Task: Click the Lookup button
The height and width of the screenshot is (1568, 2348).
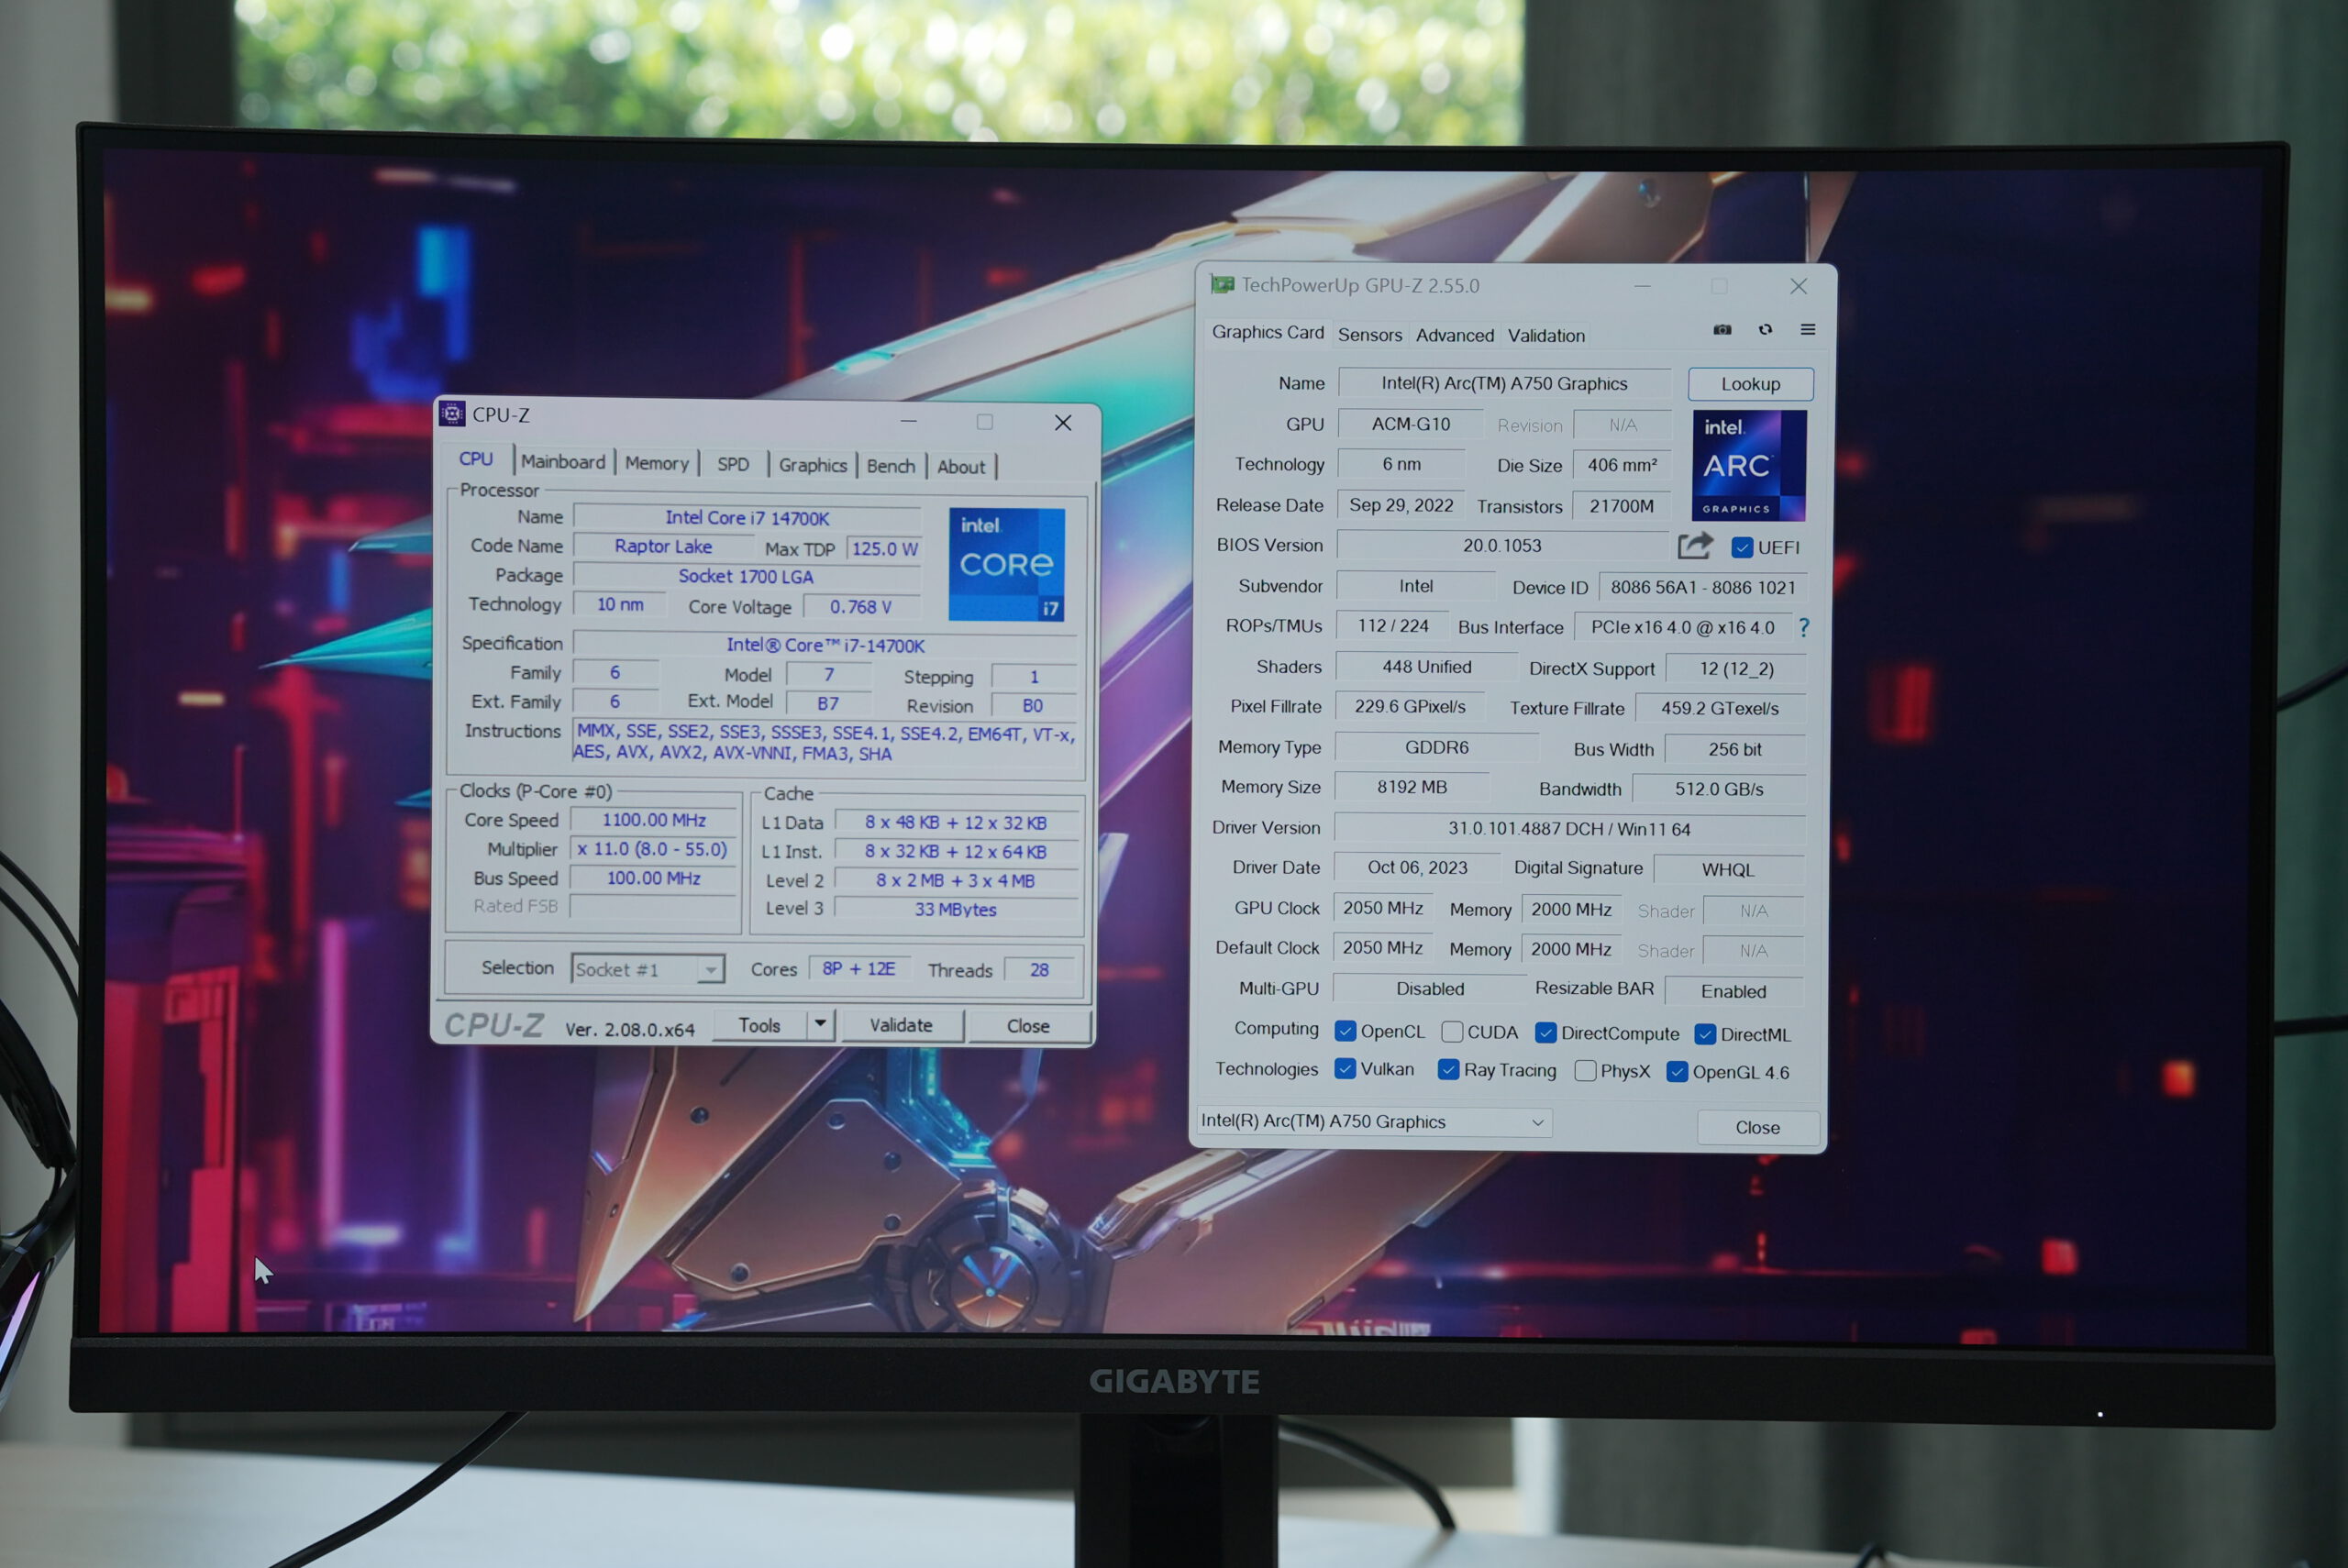Action: (x=1750, y=384)
